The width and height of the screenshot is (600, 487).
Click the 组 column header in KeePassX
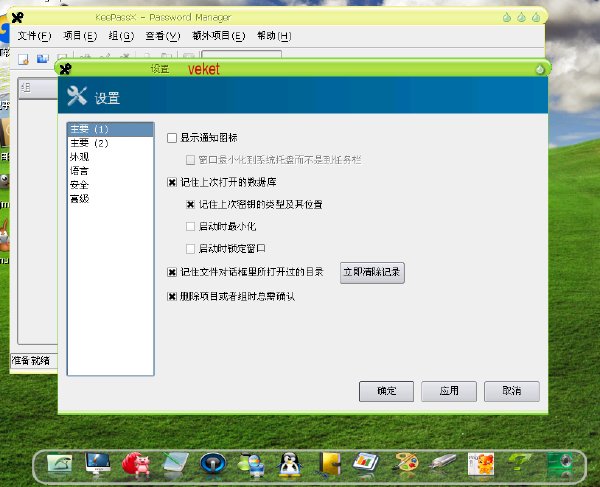pyautogui.click(x=38, y=88)
